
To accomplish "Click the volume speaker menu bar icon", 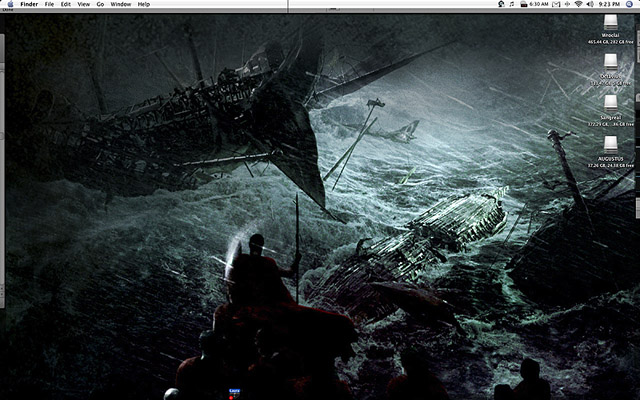I will pos(590,4).
